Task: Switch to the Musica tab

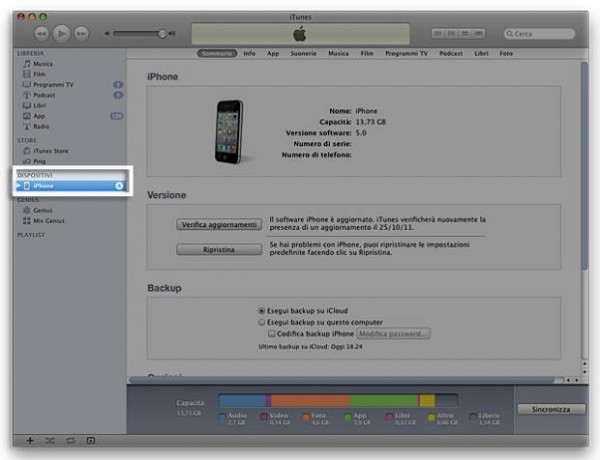Action: (x=338, y=53)
